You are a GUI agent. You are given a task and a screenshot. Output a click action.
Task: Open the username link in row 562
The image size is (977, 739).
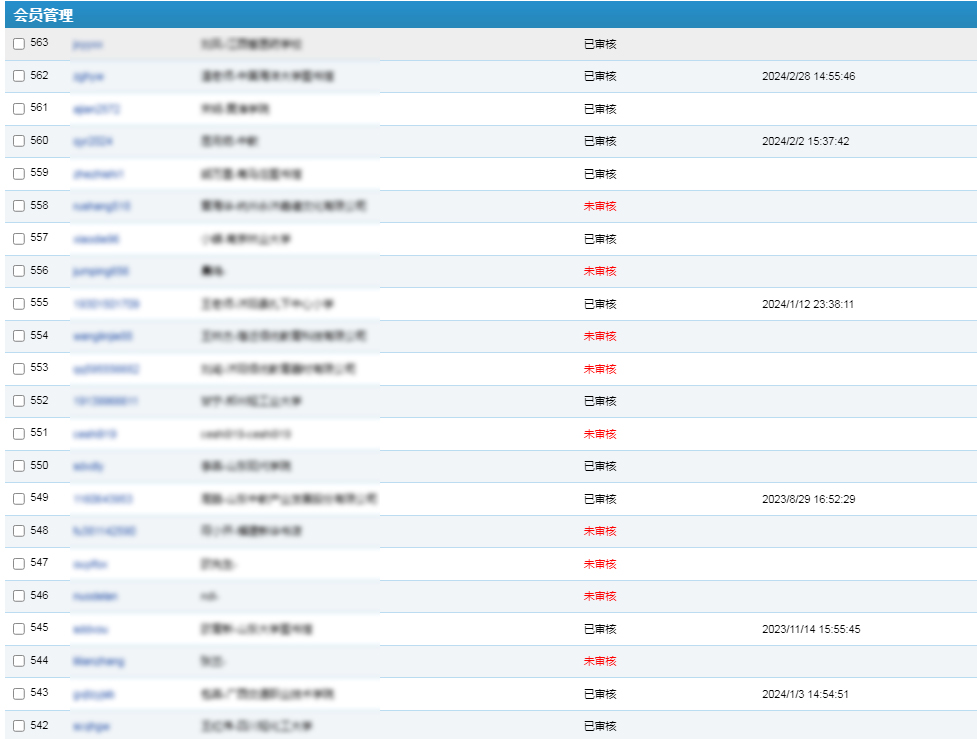[88, 76]
